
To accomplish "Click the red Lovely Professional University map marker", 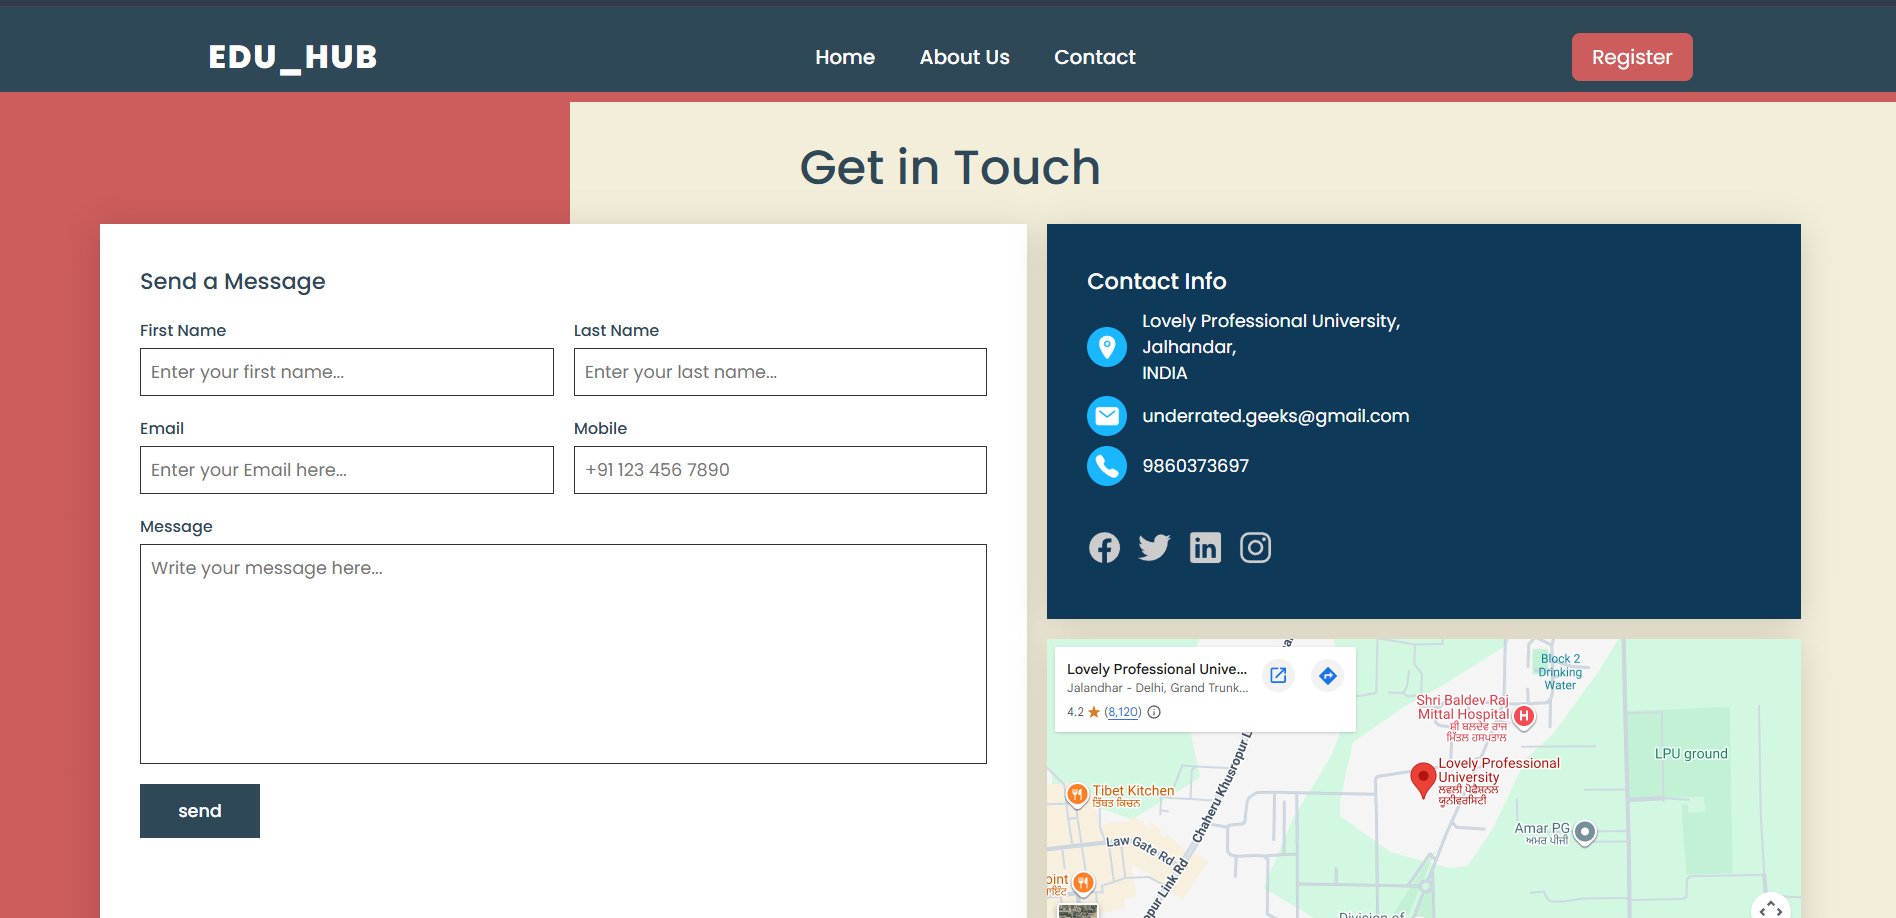I will [x=1423, y=778].
